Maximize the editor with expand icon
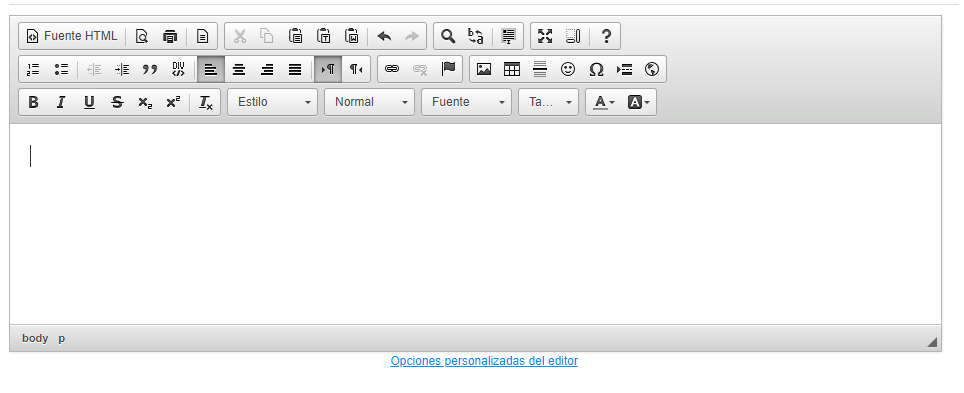 click(545, 36)
